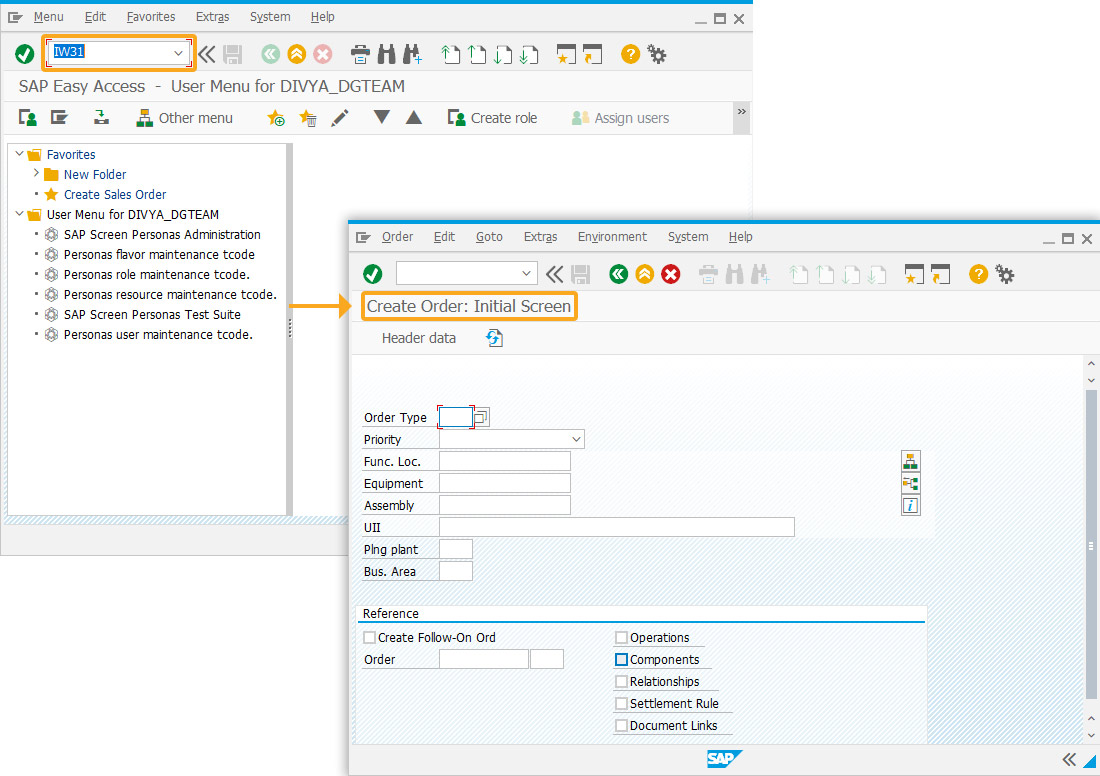Open Environment menu in Create Order window
The image size is (1100, 776).
612,237
